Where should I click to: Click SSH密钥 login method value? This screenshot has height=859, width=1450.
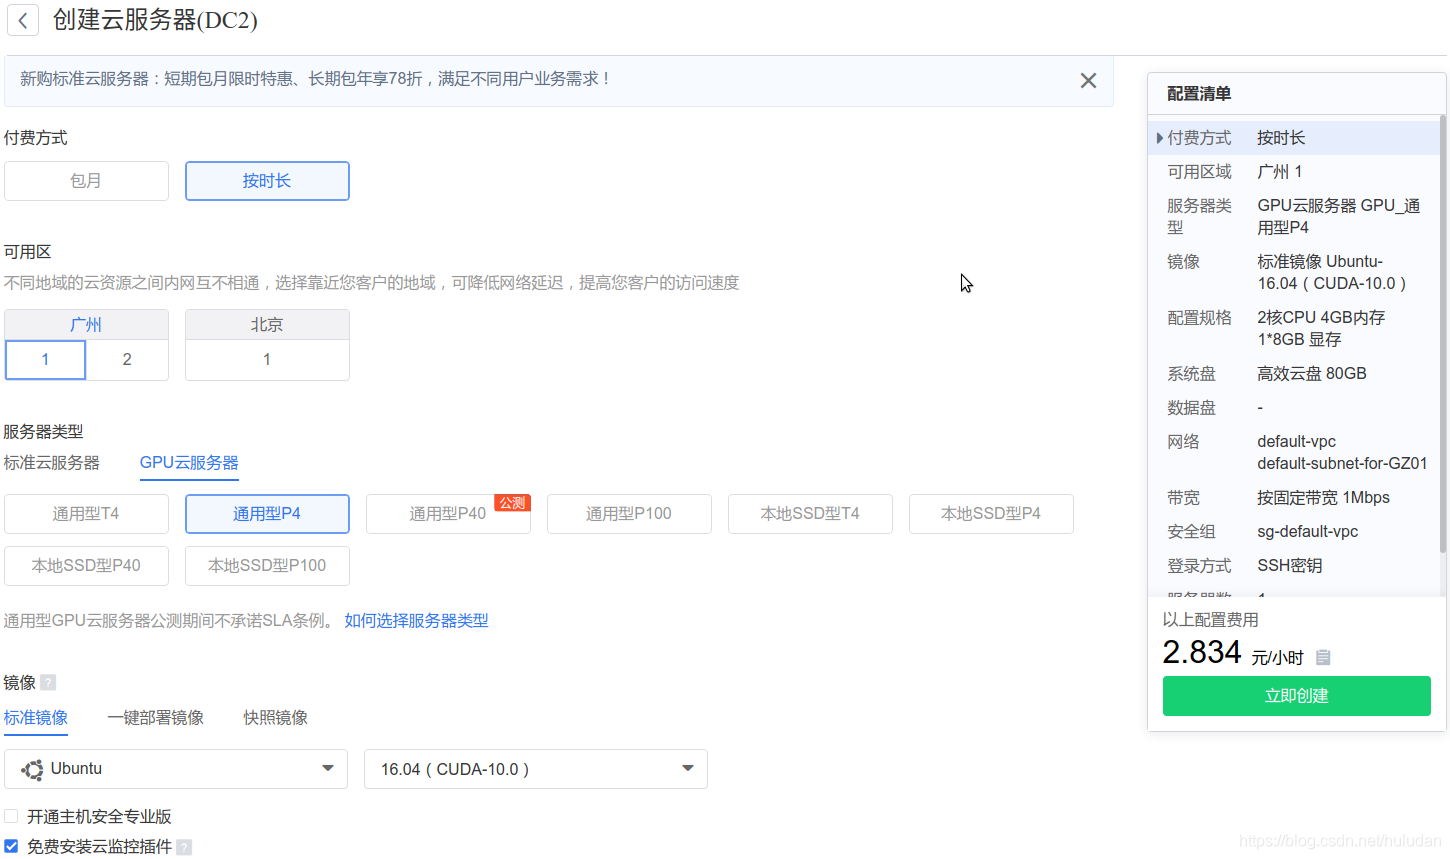point(1290,565)
